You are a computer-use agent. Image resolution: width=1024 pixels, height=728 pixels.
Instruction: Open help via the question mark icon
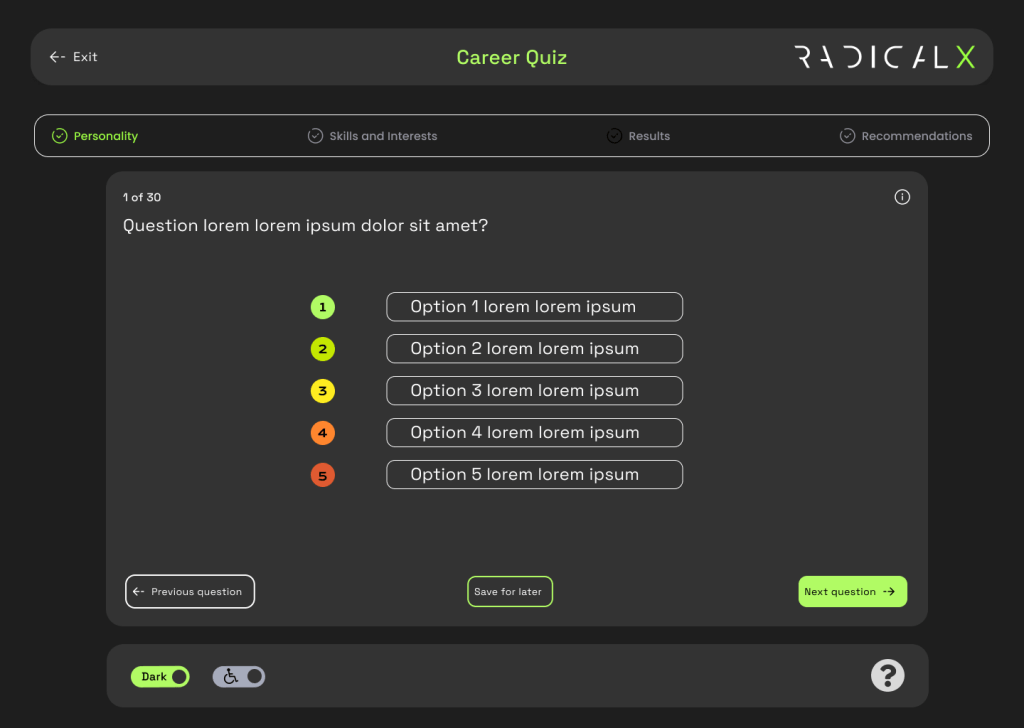click(887, 676)
